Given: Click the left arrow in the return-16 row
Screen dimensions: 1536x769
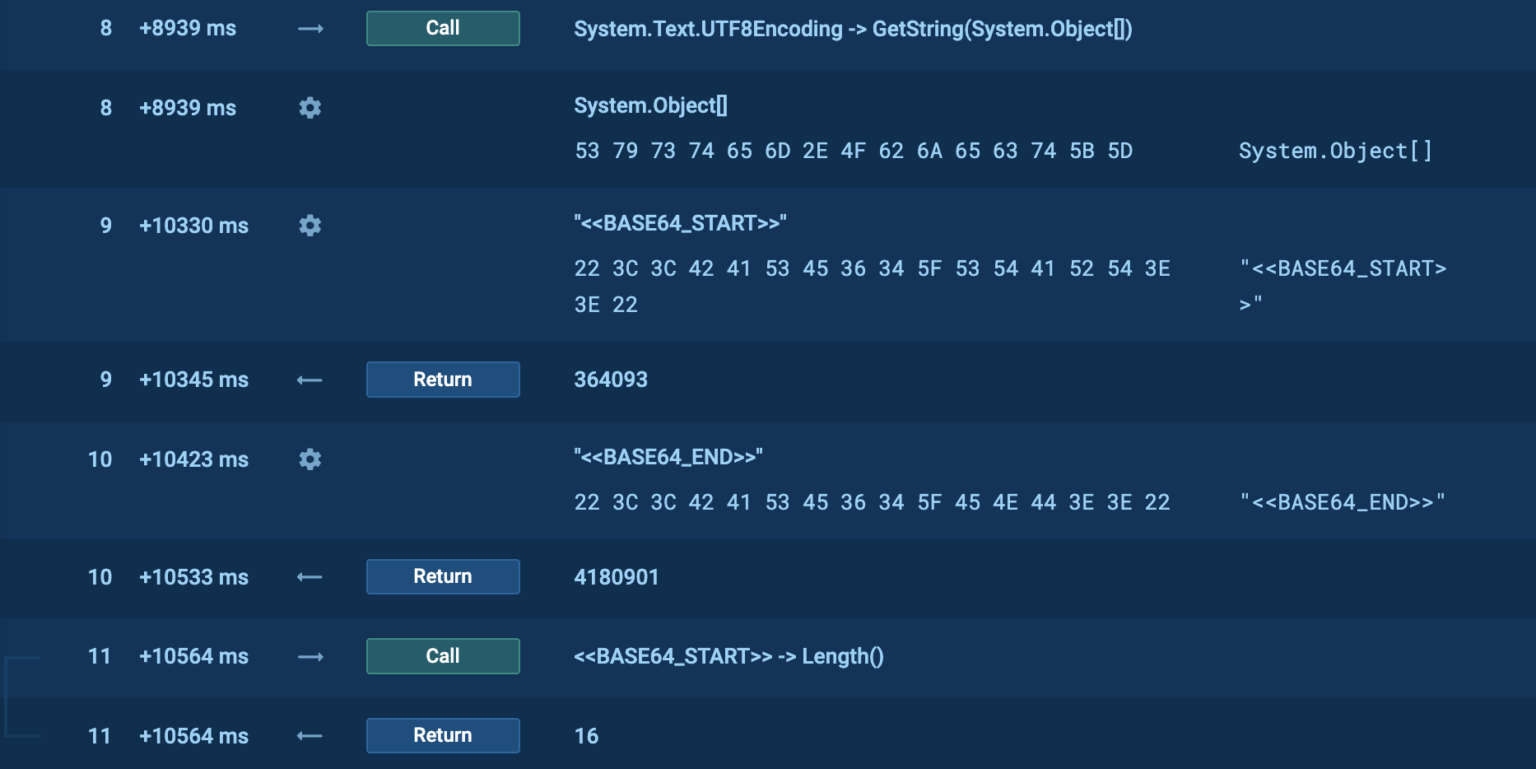Looking at the screenshot, I should pyautogui.click(x=310, y=736).
